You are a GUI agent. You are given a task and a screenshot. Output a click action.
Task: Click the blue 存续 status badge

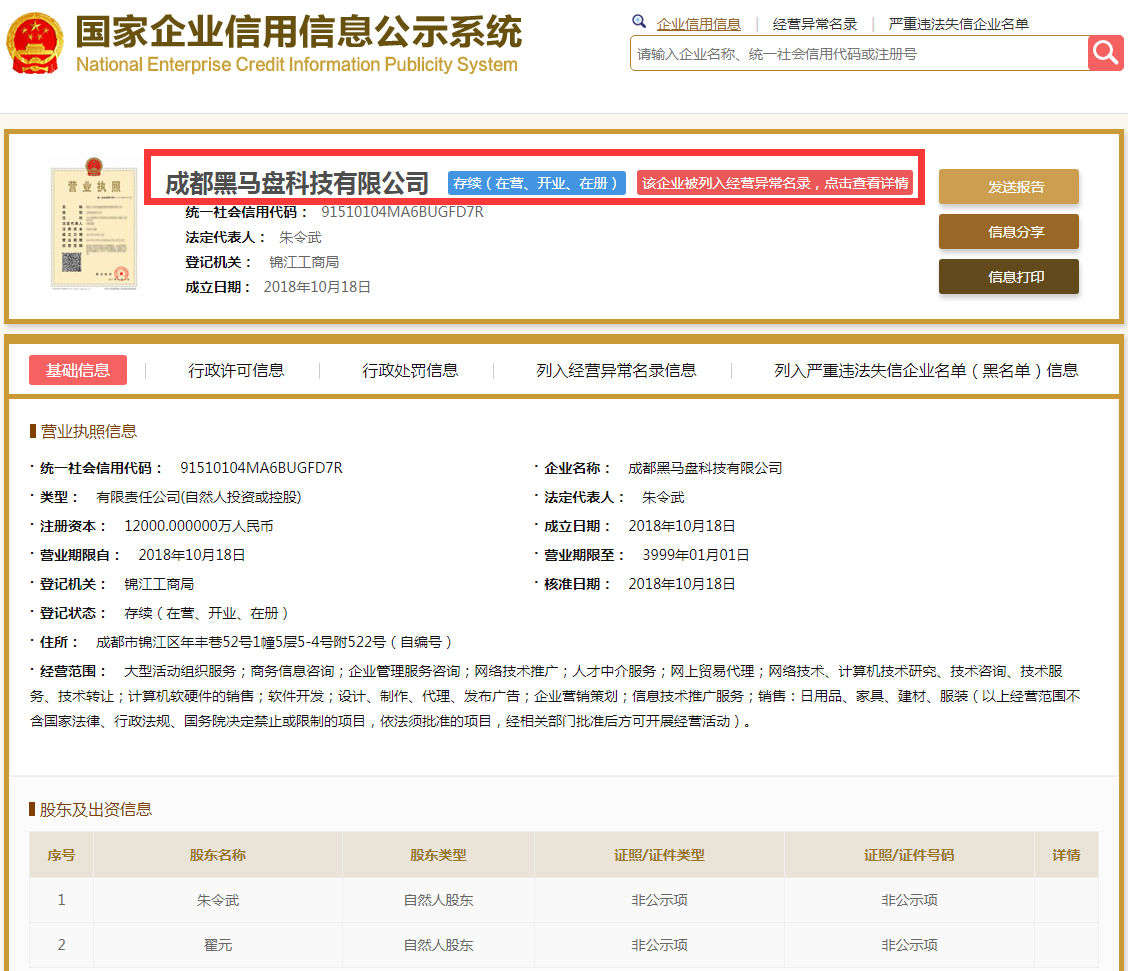click(x=537, y=183)
